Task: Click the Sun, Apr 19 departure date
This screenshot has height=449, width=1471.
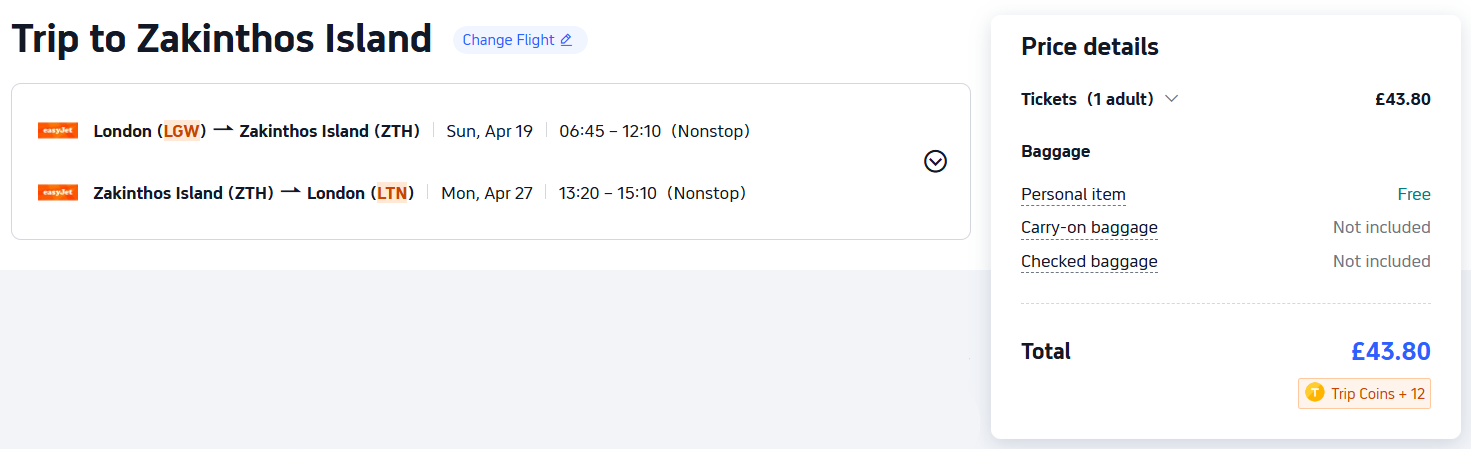Action: pos(489,131)
